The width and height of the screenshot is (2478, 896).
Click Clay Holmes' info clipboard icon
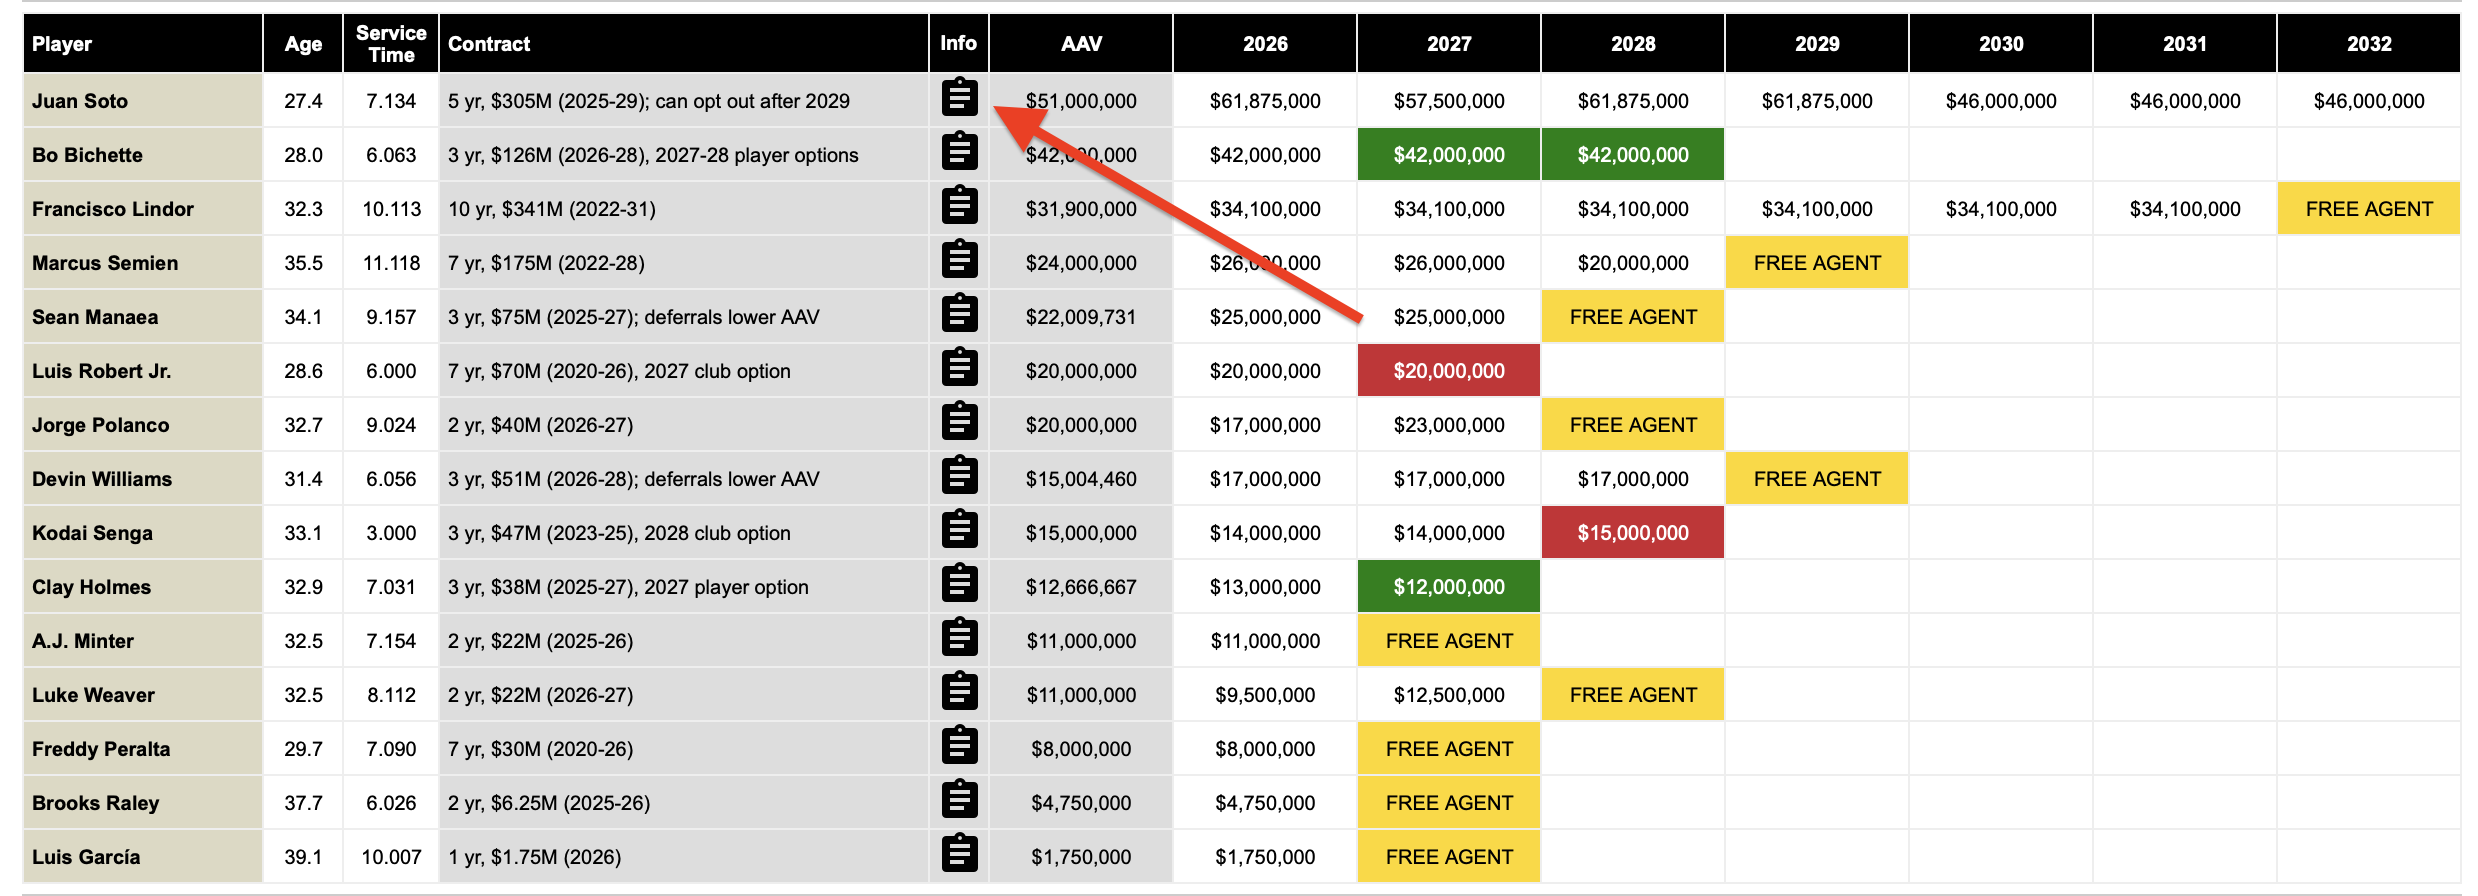coord(959,585)
